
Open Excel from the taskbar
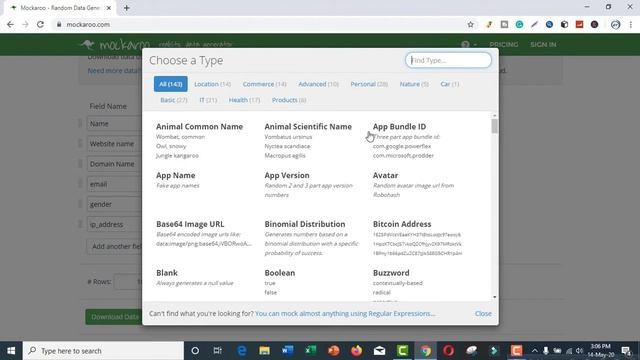point(311,351)
